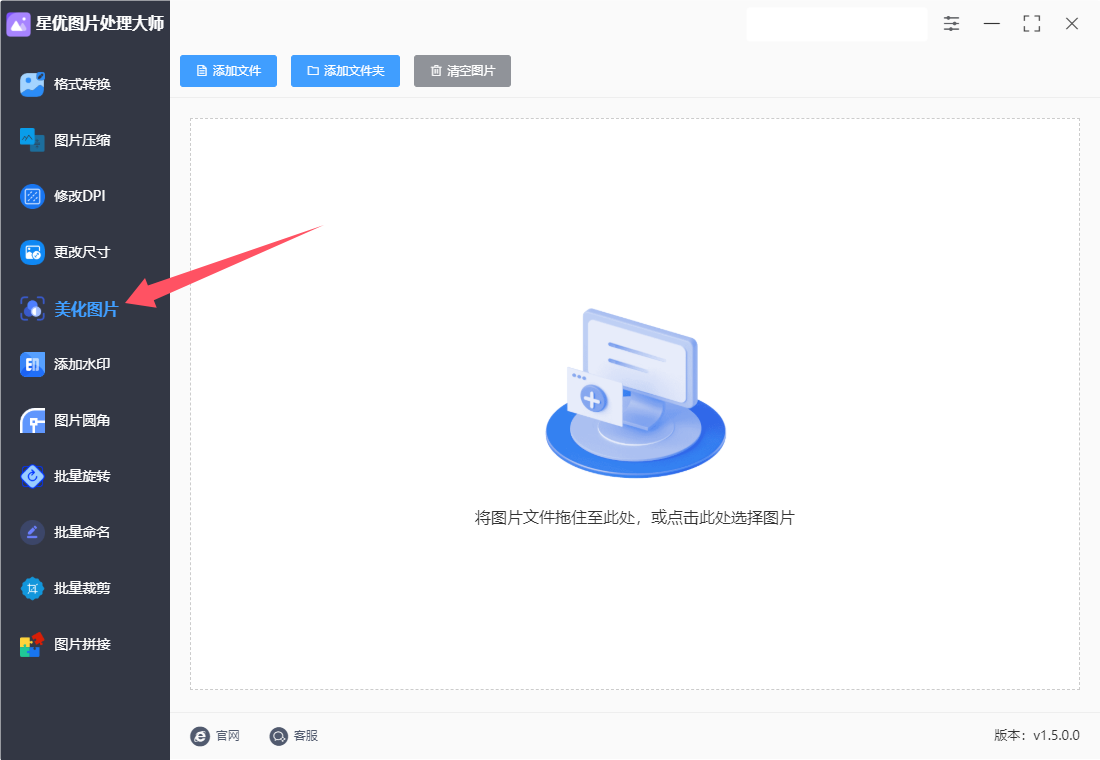
Task: Select the 美化图片 menu label
Action: [x=86, y=309]
